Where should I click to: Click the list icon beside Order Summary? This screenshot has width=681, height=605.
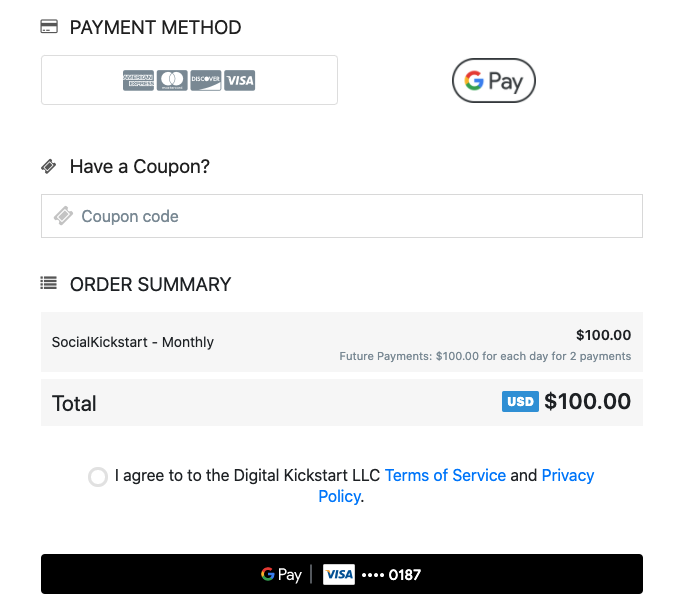click(x=49, y=284)
